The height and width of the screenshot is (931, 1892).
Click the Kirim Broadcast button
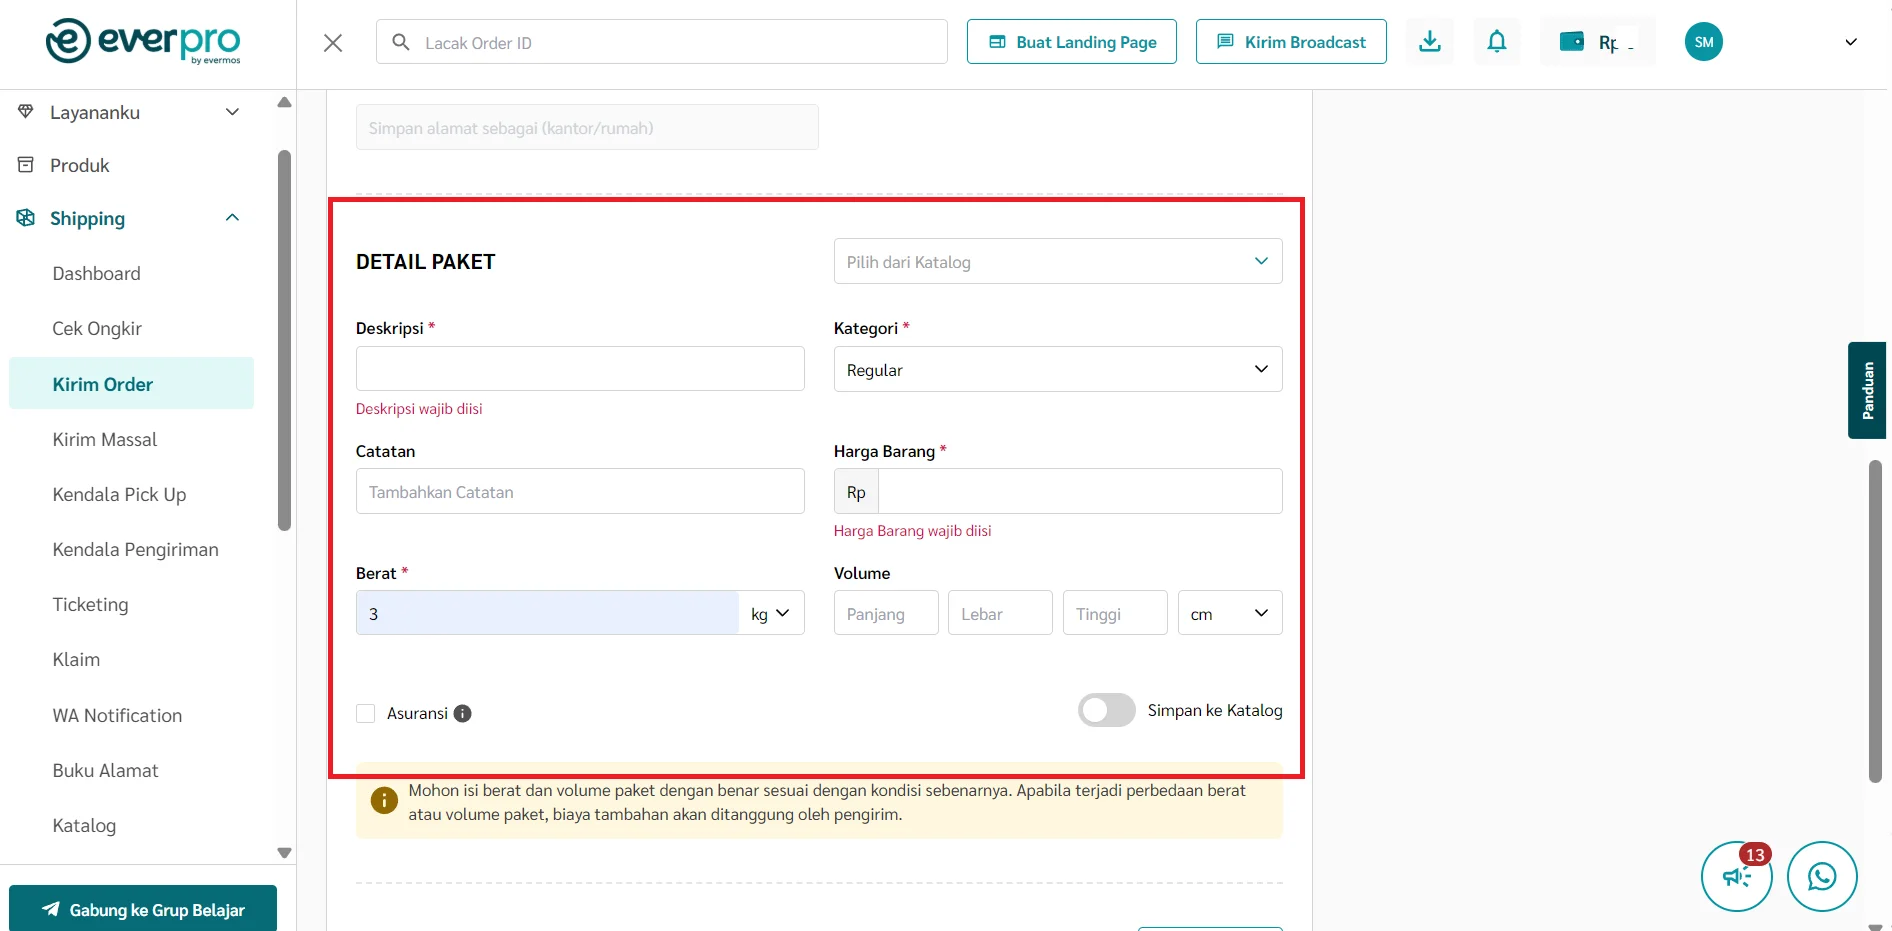pos(1290,42)
